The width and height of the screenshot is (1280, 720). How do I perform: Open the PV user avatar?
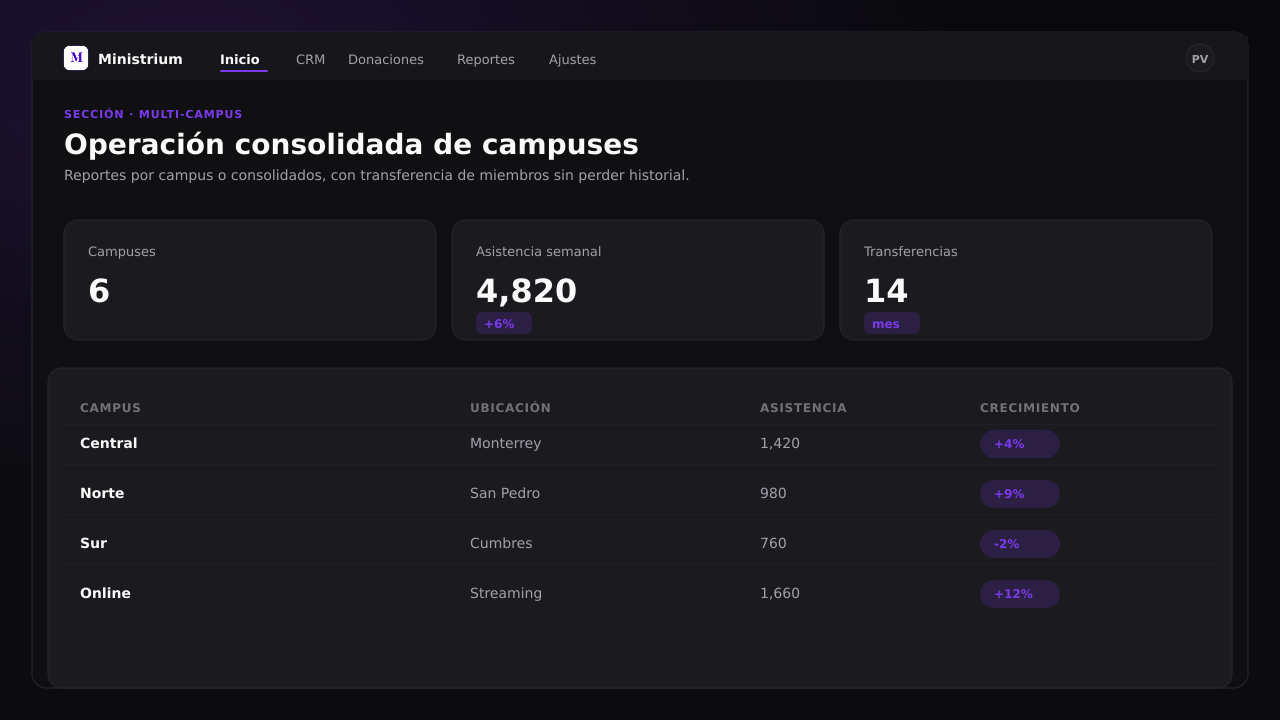tap(1200, 58)
